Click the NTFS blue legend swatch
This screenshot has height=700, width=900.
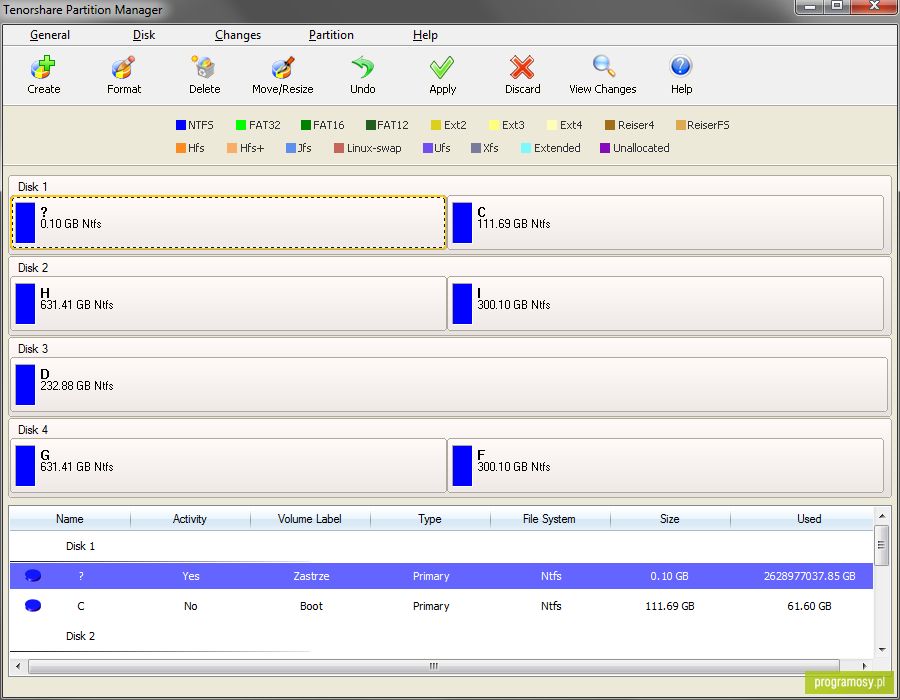tap(181, 125)
